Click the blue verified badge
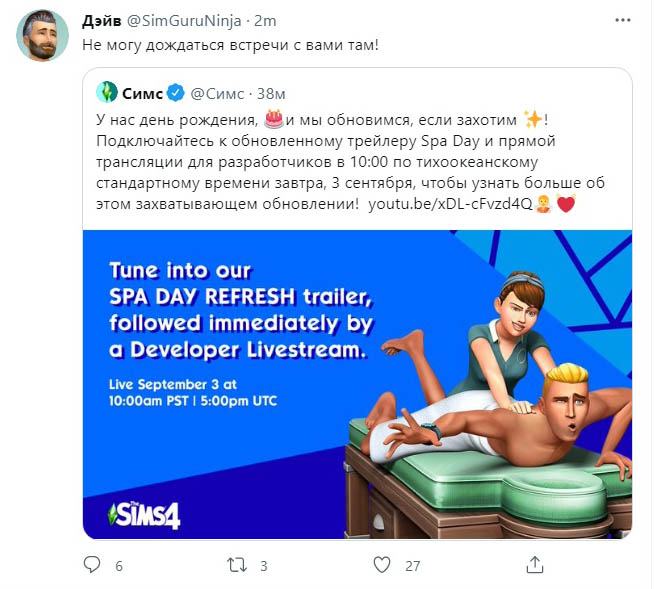 [x=176, y=93]
